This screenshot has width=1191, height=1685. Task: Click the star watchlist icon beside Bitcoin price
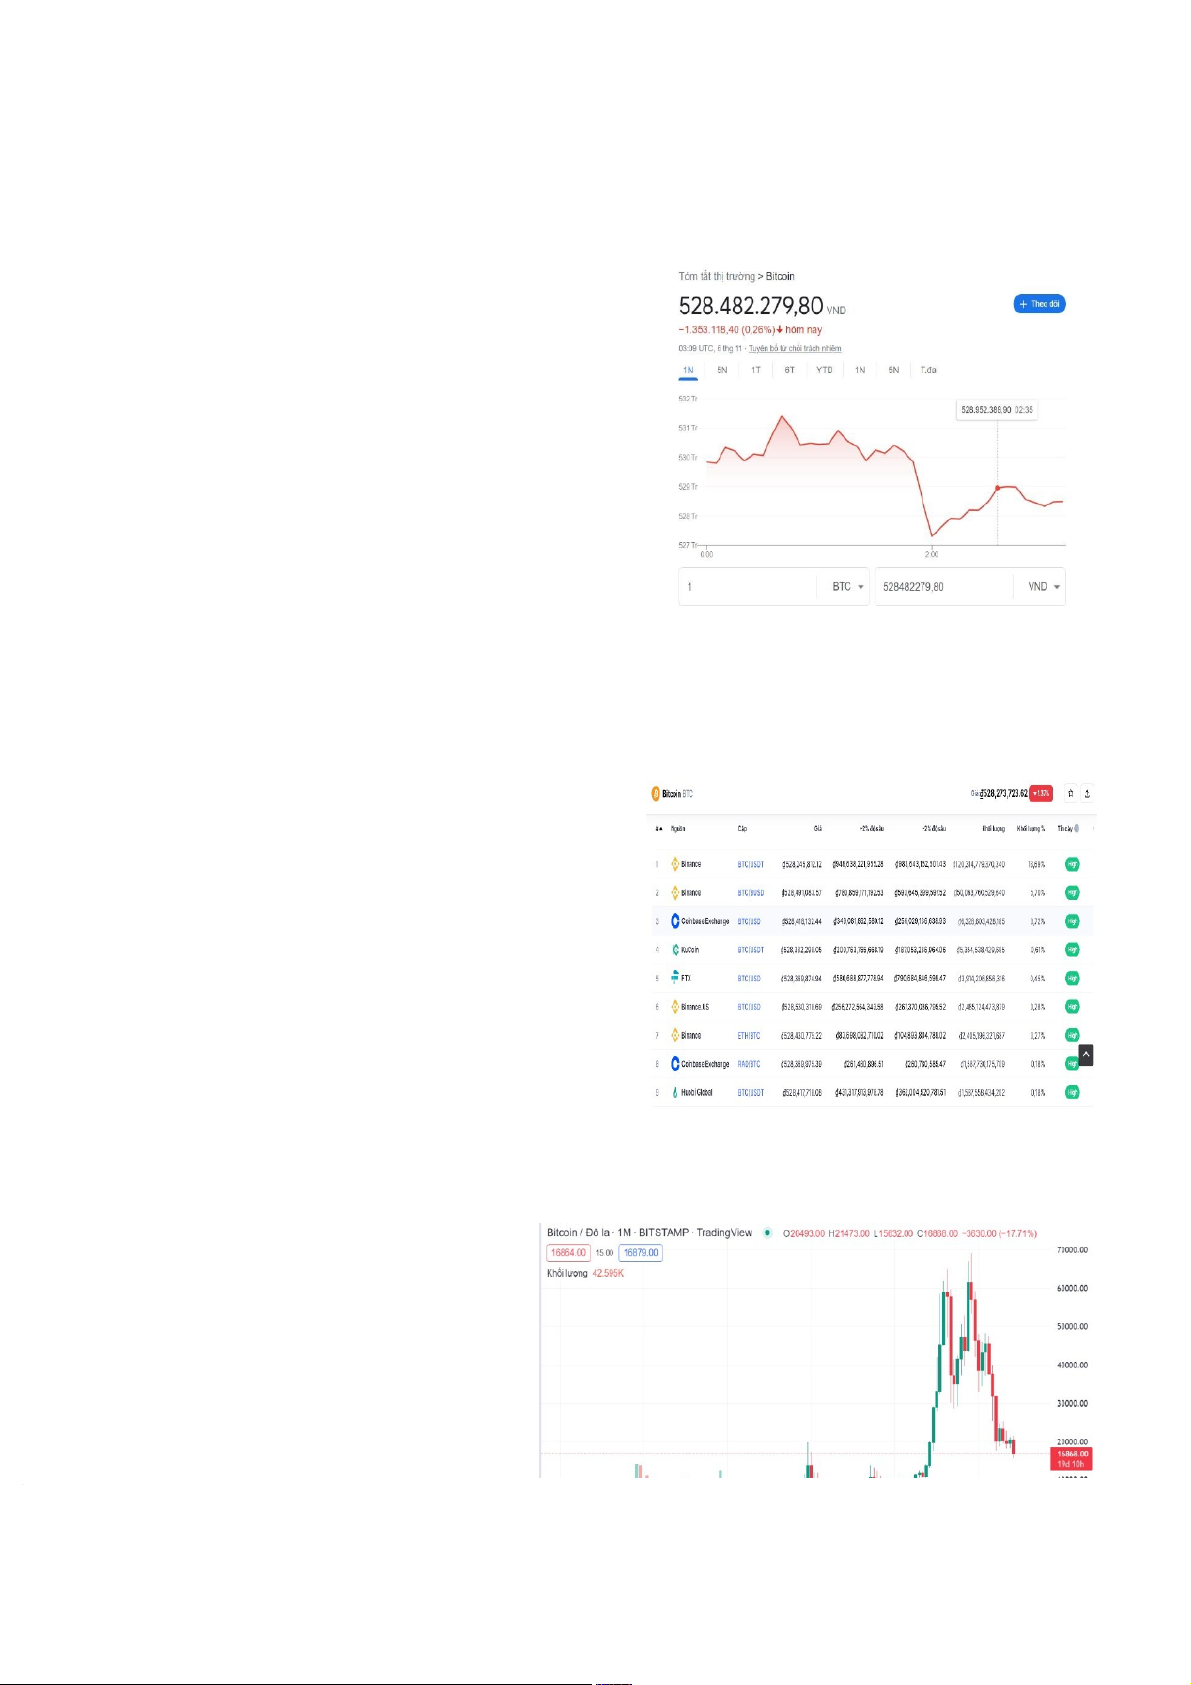(1070, 793)
